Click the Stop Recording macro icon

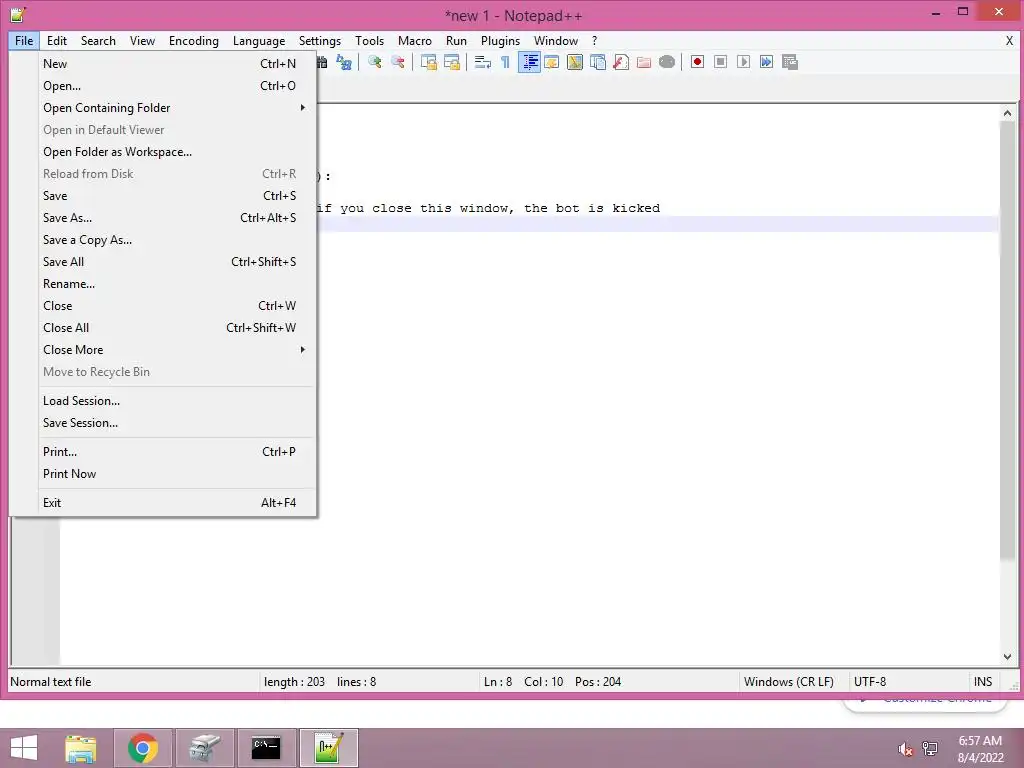click(720, 62)
